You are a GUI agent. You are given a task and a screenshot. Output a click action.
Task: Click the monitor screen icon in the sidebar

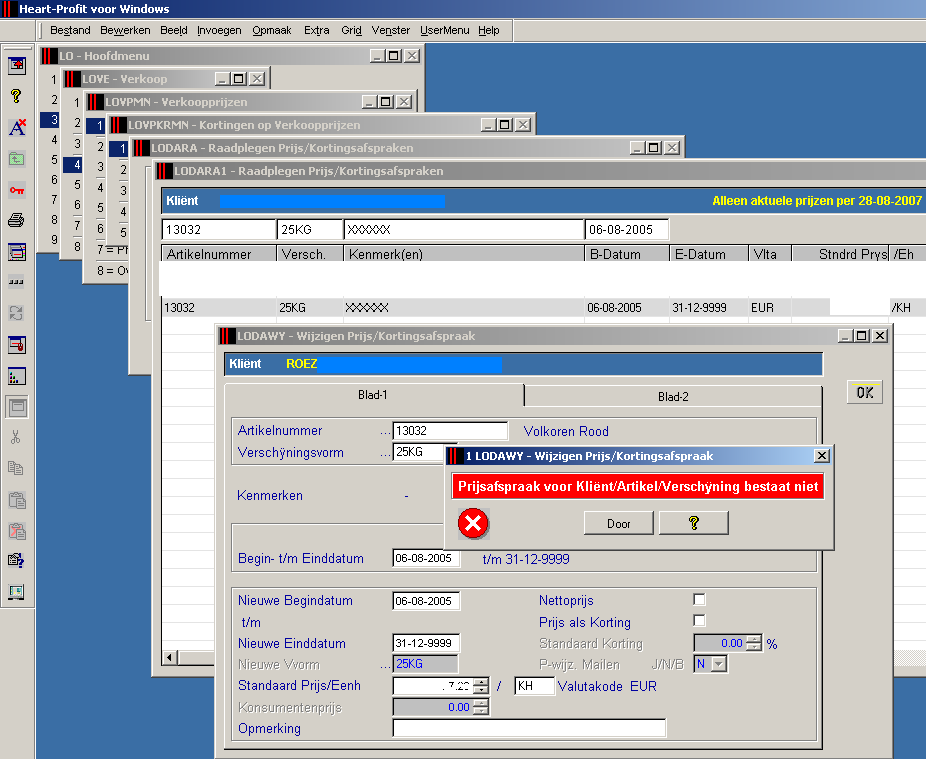(x=17, y=592)
